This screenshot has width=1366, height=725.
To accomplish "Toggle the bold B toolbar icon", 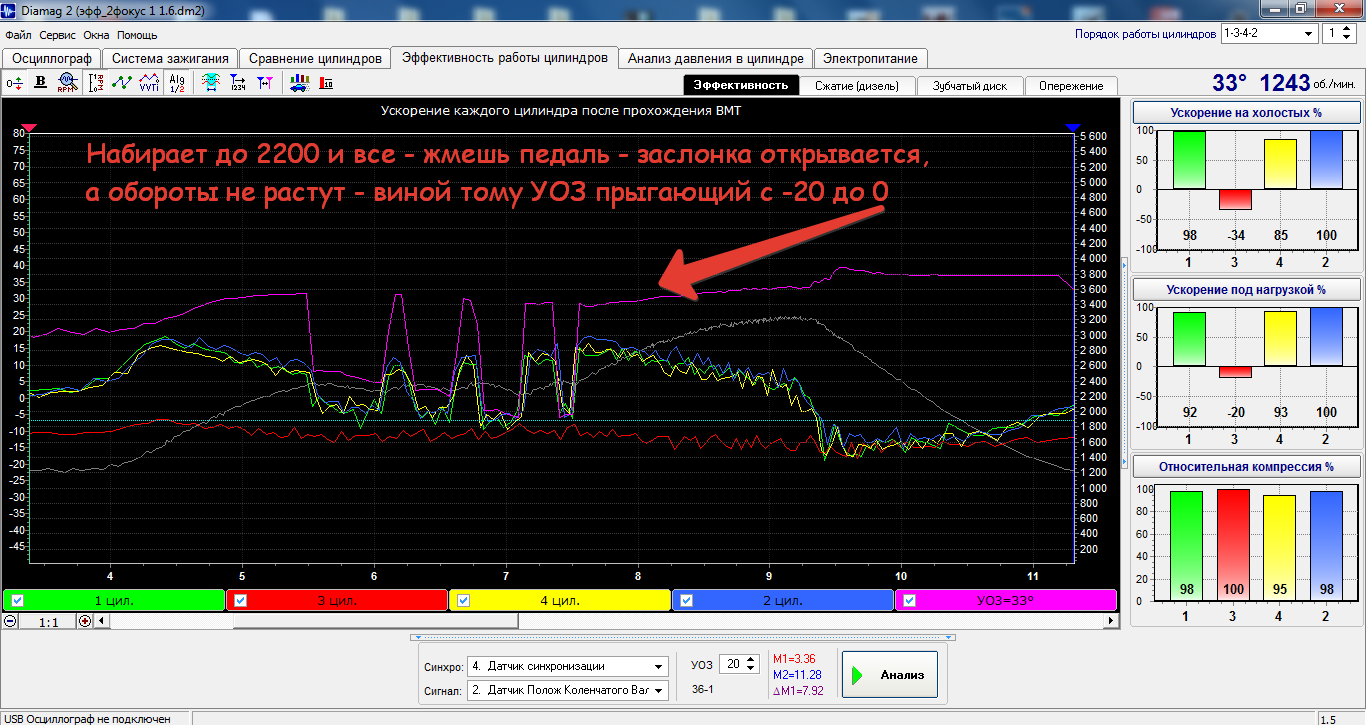I will [41, 82].
